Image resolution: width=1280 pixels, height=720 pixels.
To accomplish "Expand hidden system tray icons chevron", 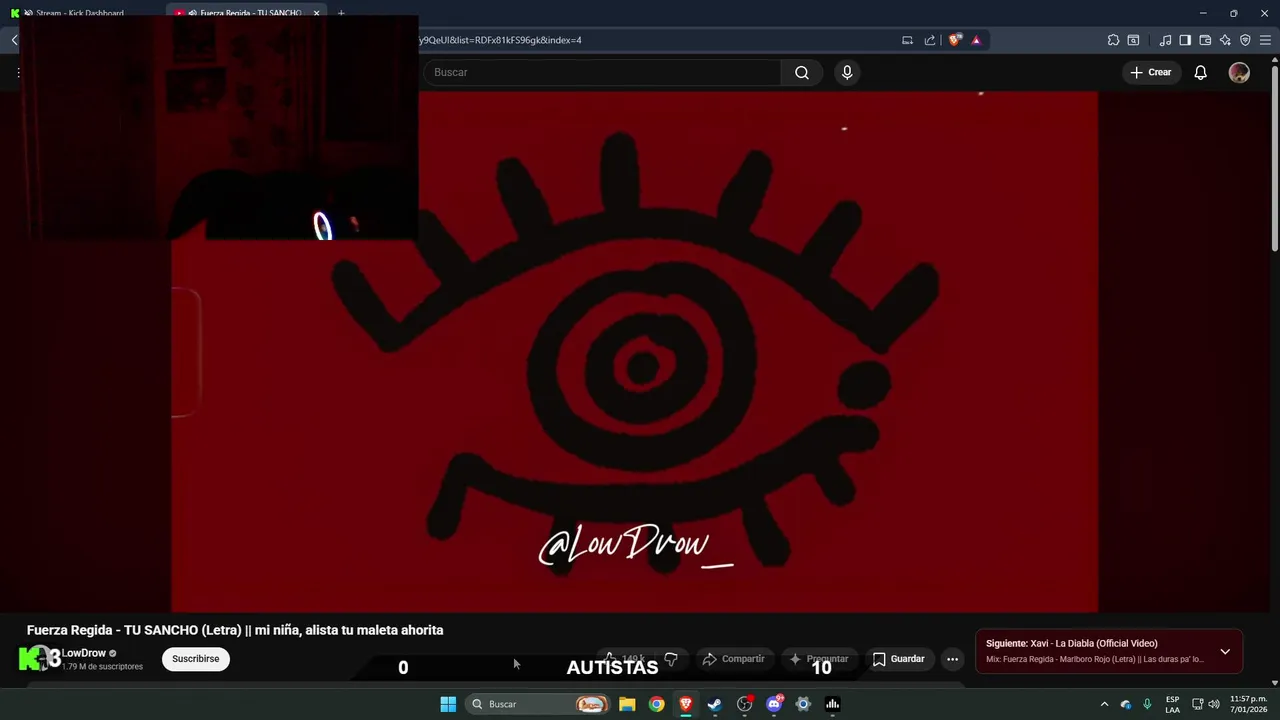I will (1104, 704).
